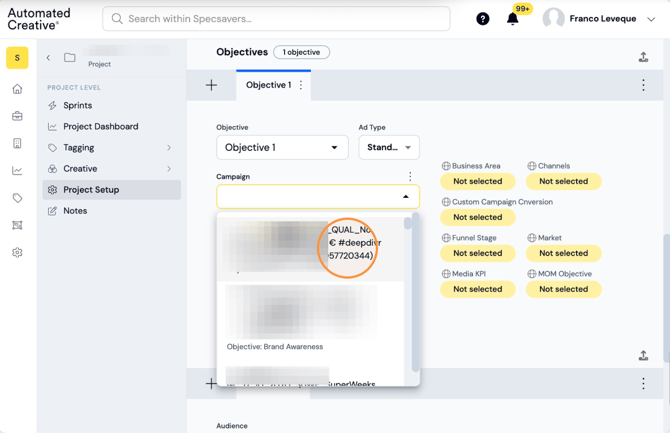Click the Automated Creative logo
The width and height of the screenshot is (670, 434).
[x=39, y=19]
